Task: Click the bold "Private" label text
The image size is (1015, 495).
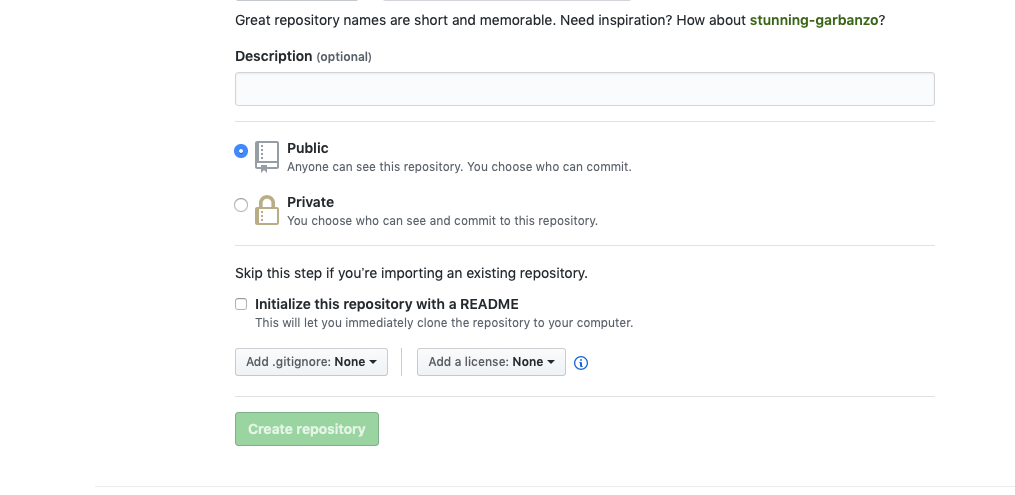Action: click(x=310, y=202)
